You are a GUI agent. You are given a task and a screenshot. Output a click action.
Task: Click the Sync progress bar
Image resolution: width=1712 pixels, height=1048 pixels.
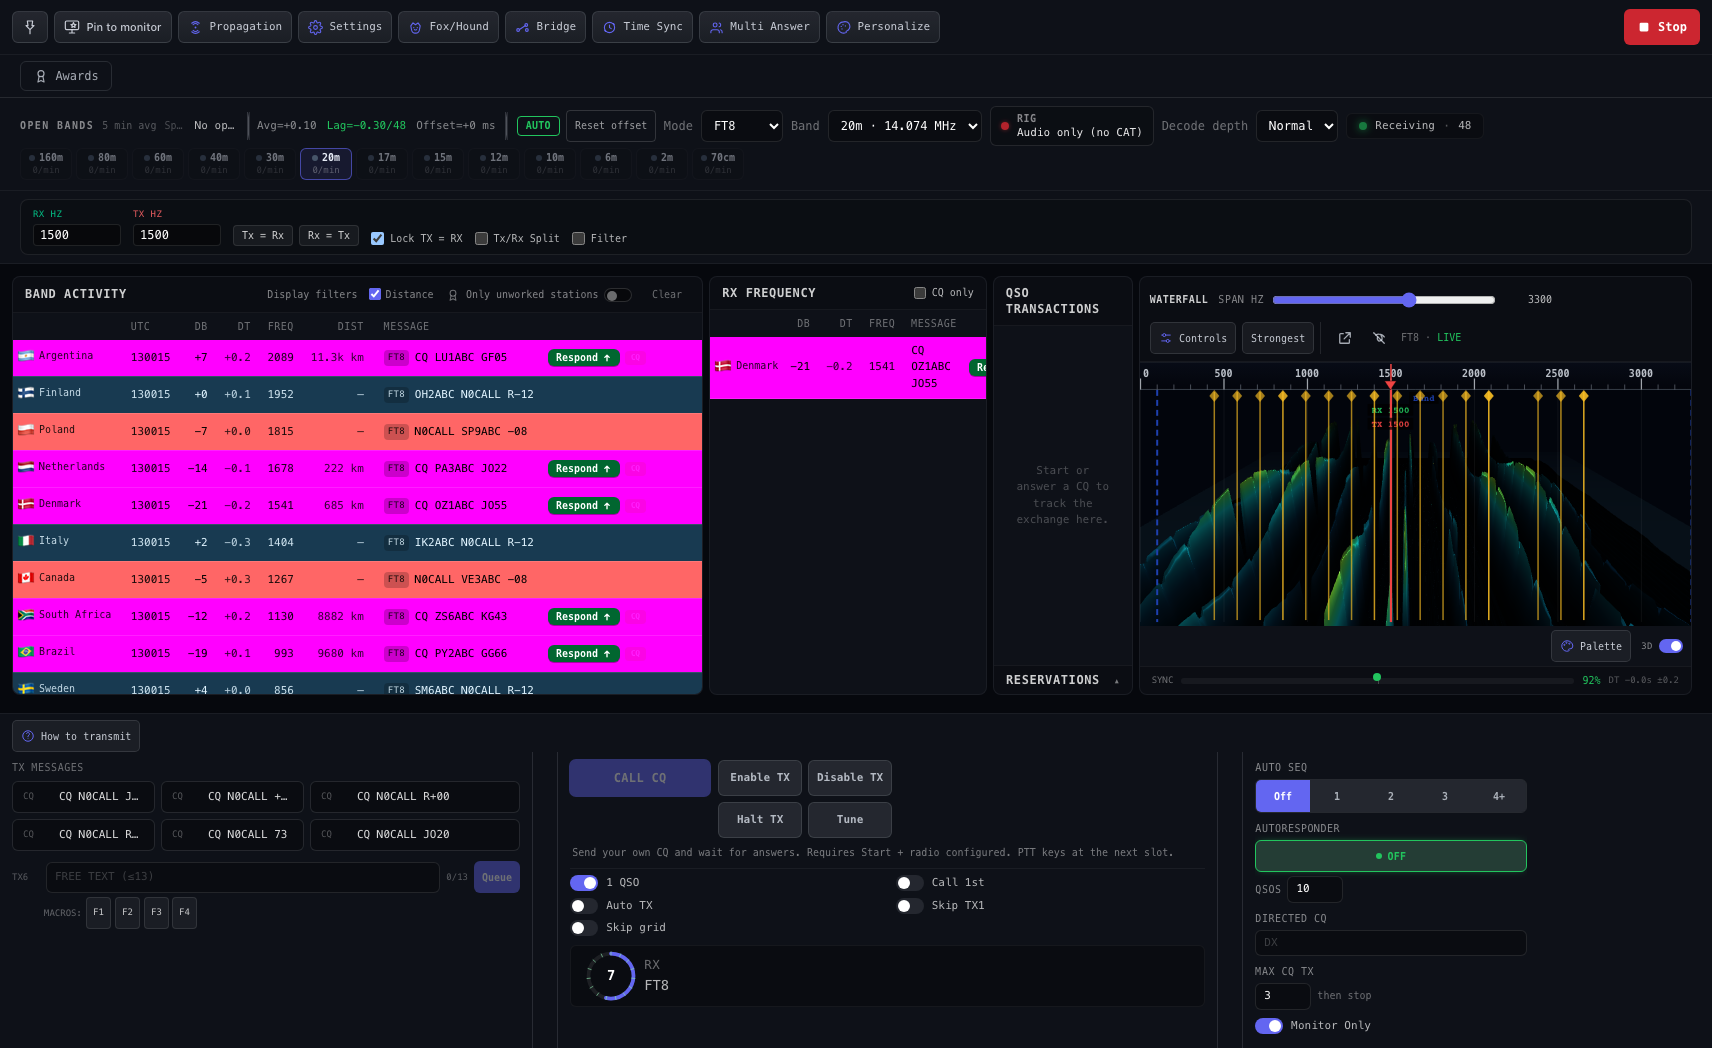1377,680
